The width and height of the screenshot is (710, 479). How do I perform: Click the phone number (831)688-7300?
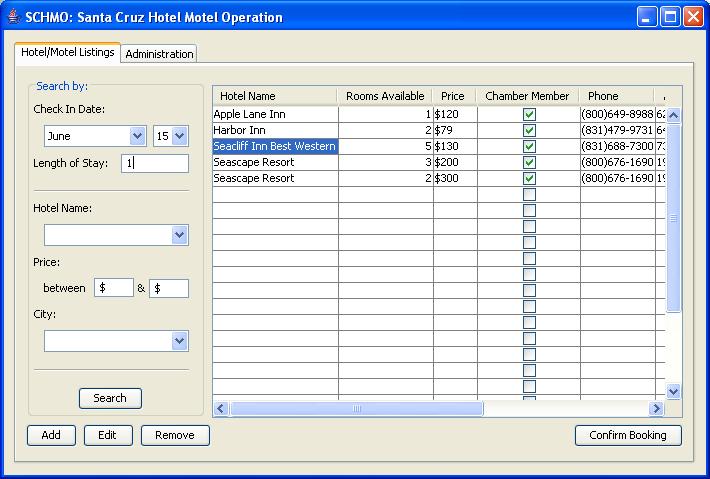coord(618,146)
